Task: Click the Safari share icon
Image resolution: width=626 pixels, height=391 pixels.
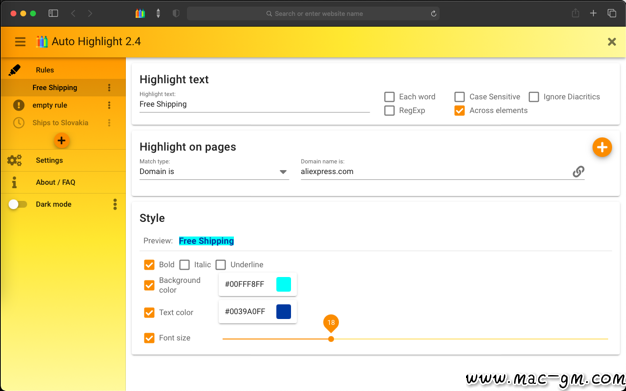Action: tap(575, 13)
